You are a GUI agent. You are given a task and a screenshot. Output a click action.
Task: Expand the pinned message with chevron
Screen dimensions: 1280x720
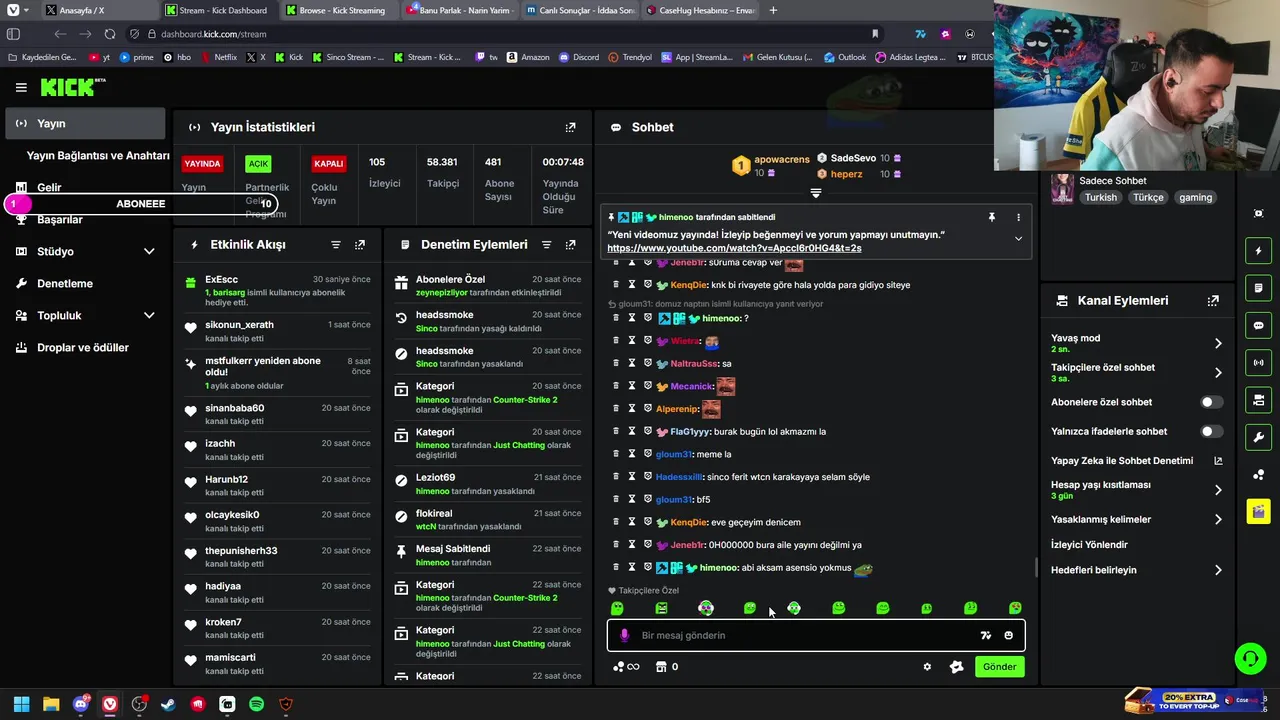point(1018,238)
